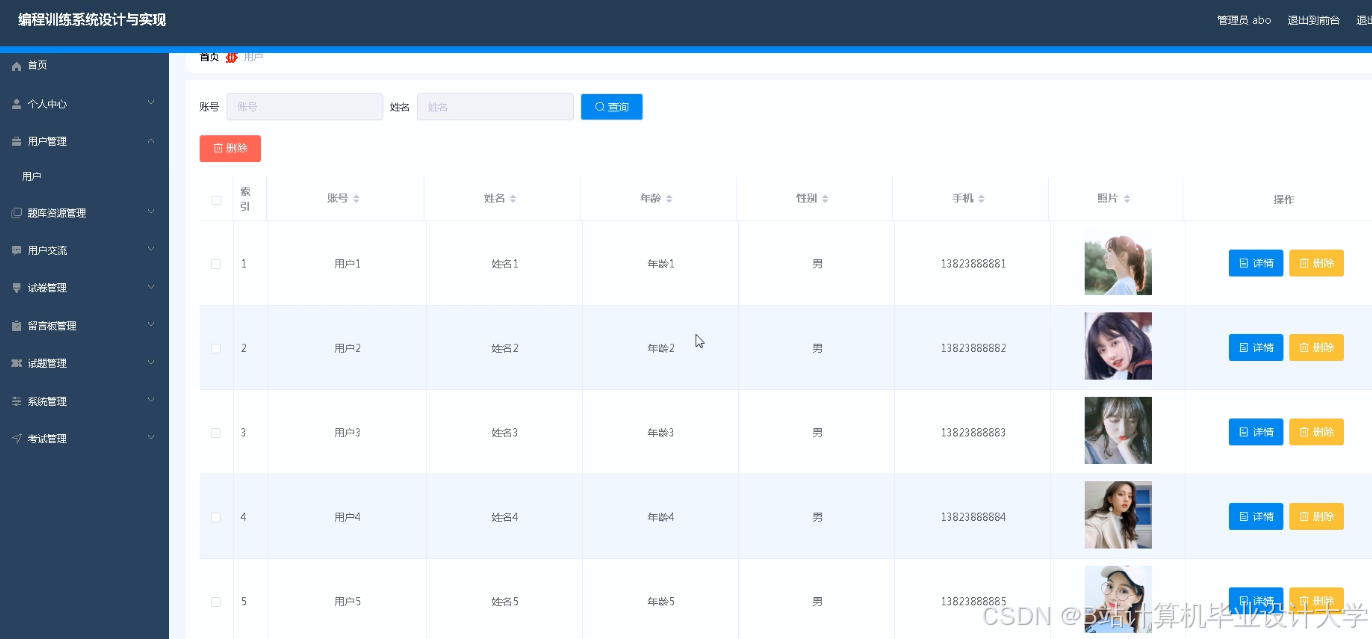The height and width of the screenshot is (639, 1372).
Task: Expand 试题管理 using its chevron
Action: (151, 363)
